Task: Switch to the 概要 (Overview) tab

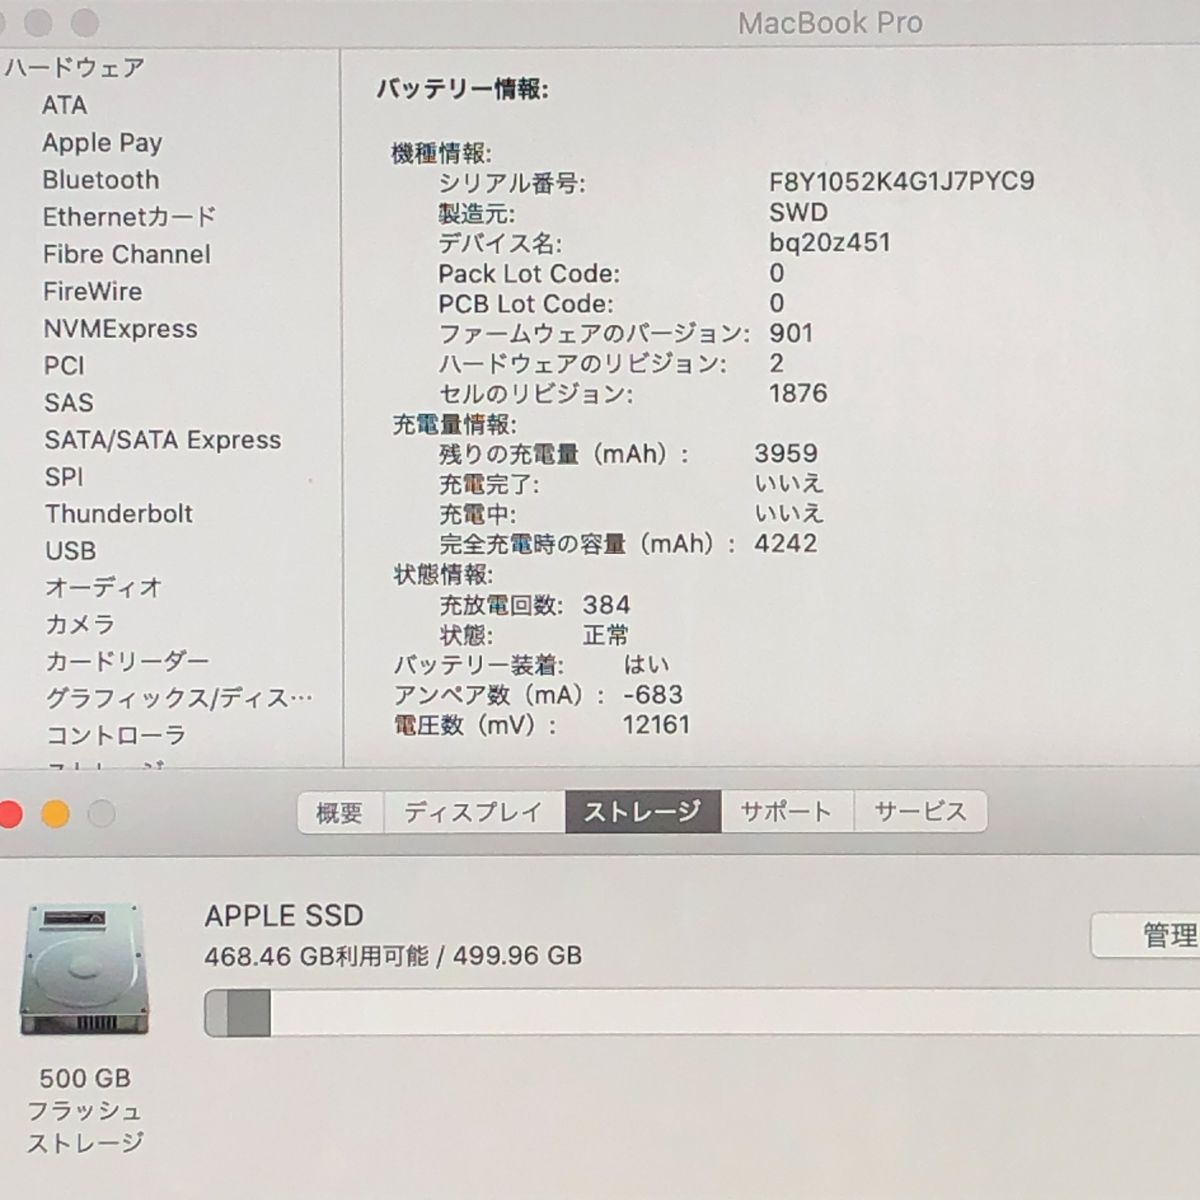Action: click(340, 812)
